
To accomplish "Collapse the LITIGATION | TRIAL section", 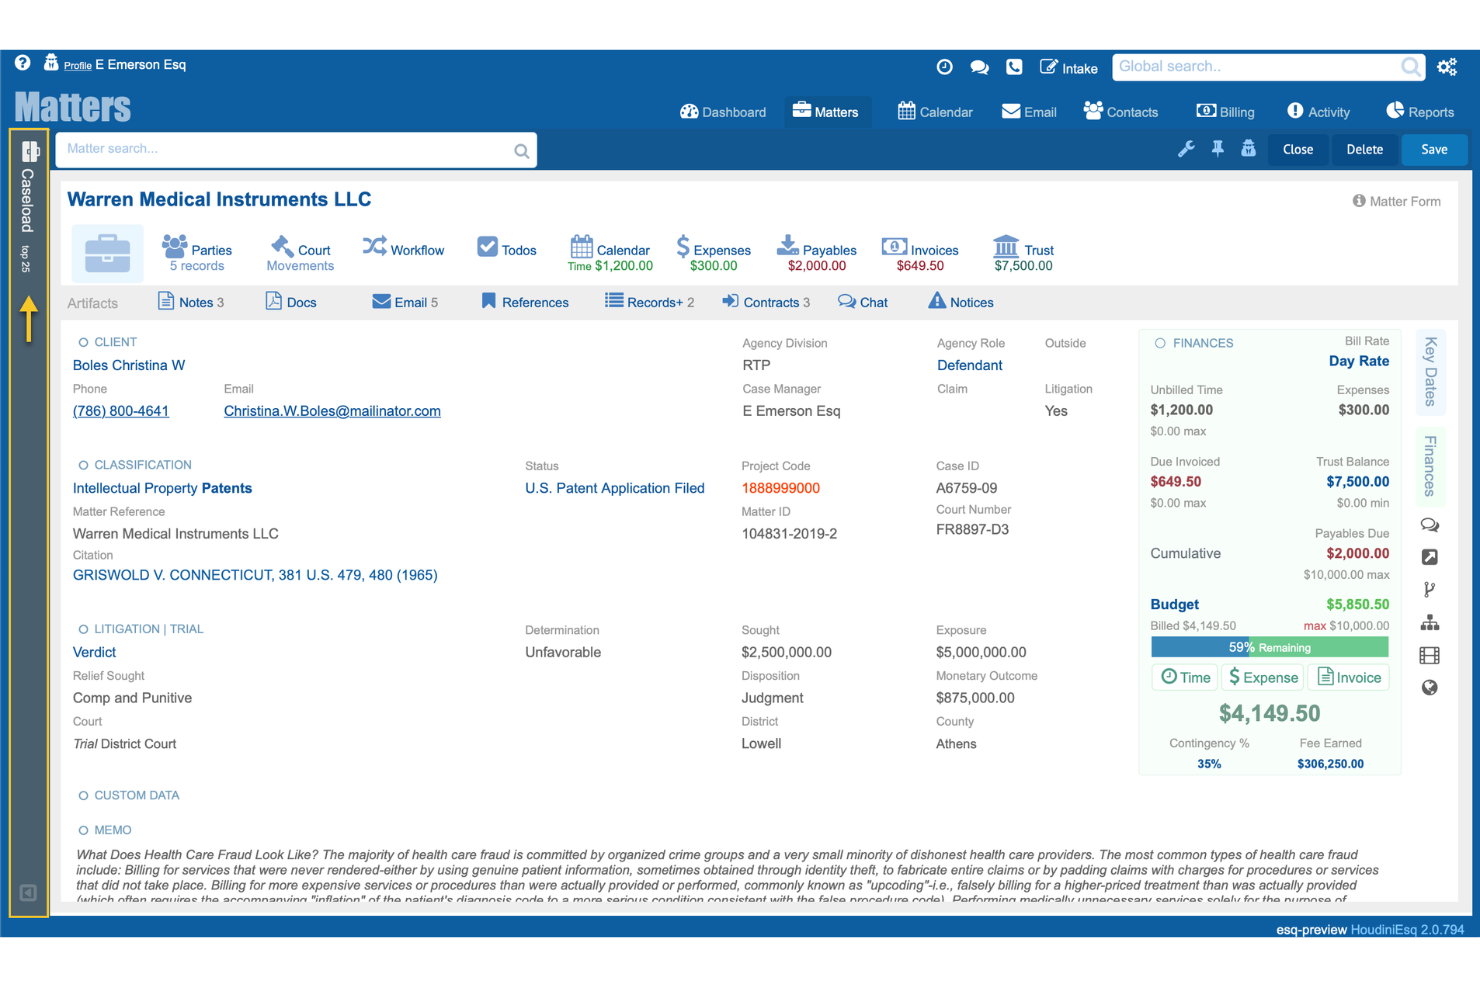I will (x=83, y=629).
